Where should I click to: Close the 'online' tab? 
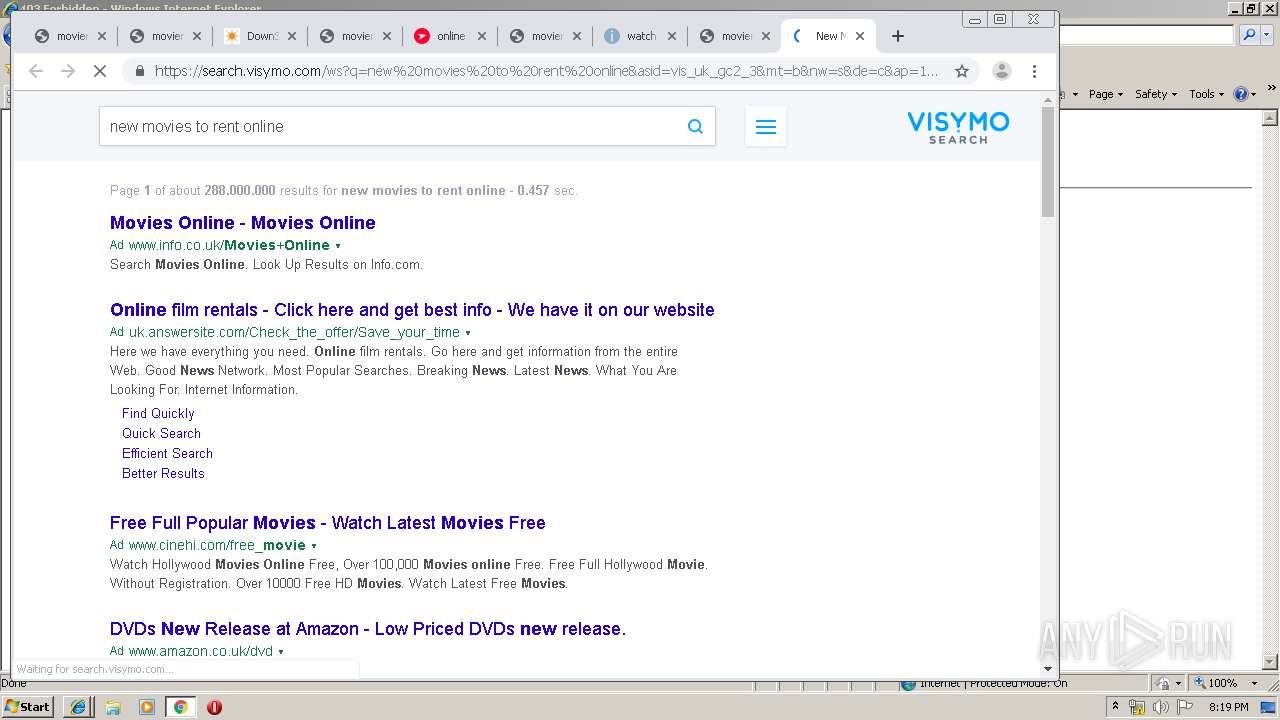point(482,36)
